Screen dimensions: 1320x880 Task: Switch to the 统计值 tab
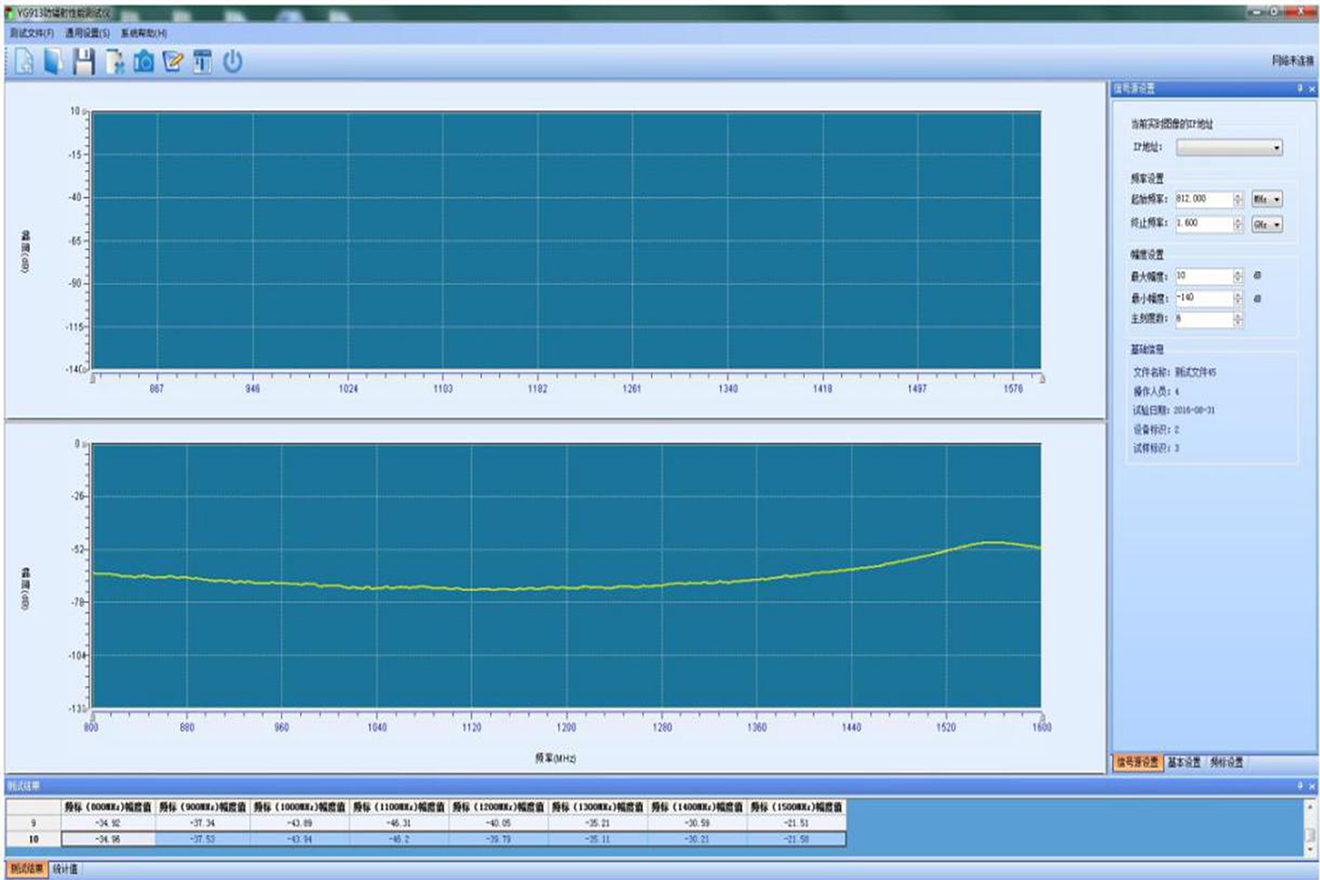point(64,868)
